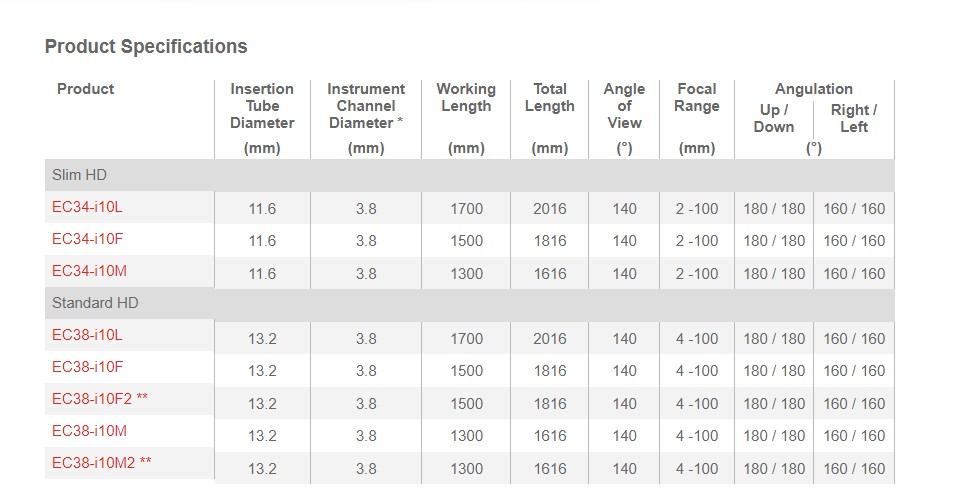Click the Slim HD group row
Screen dimensions: 958x488
pos(469,175)
